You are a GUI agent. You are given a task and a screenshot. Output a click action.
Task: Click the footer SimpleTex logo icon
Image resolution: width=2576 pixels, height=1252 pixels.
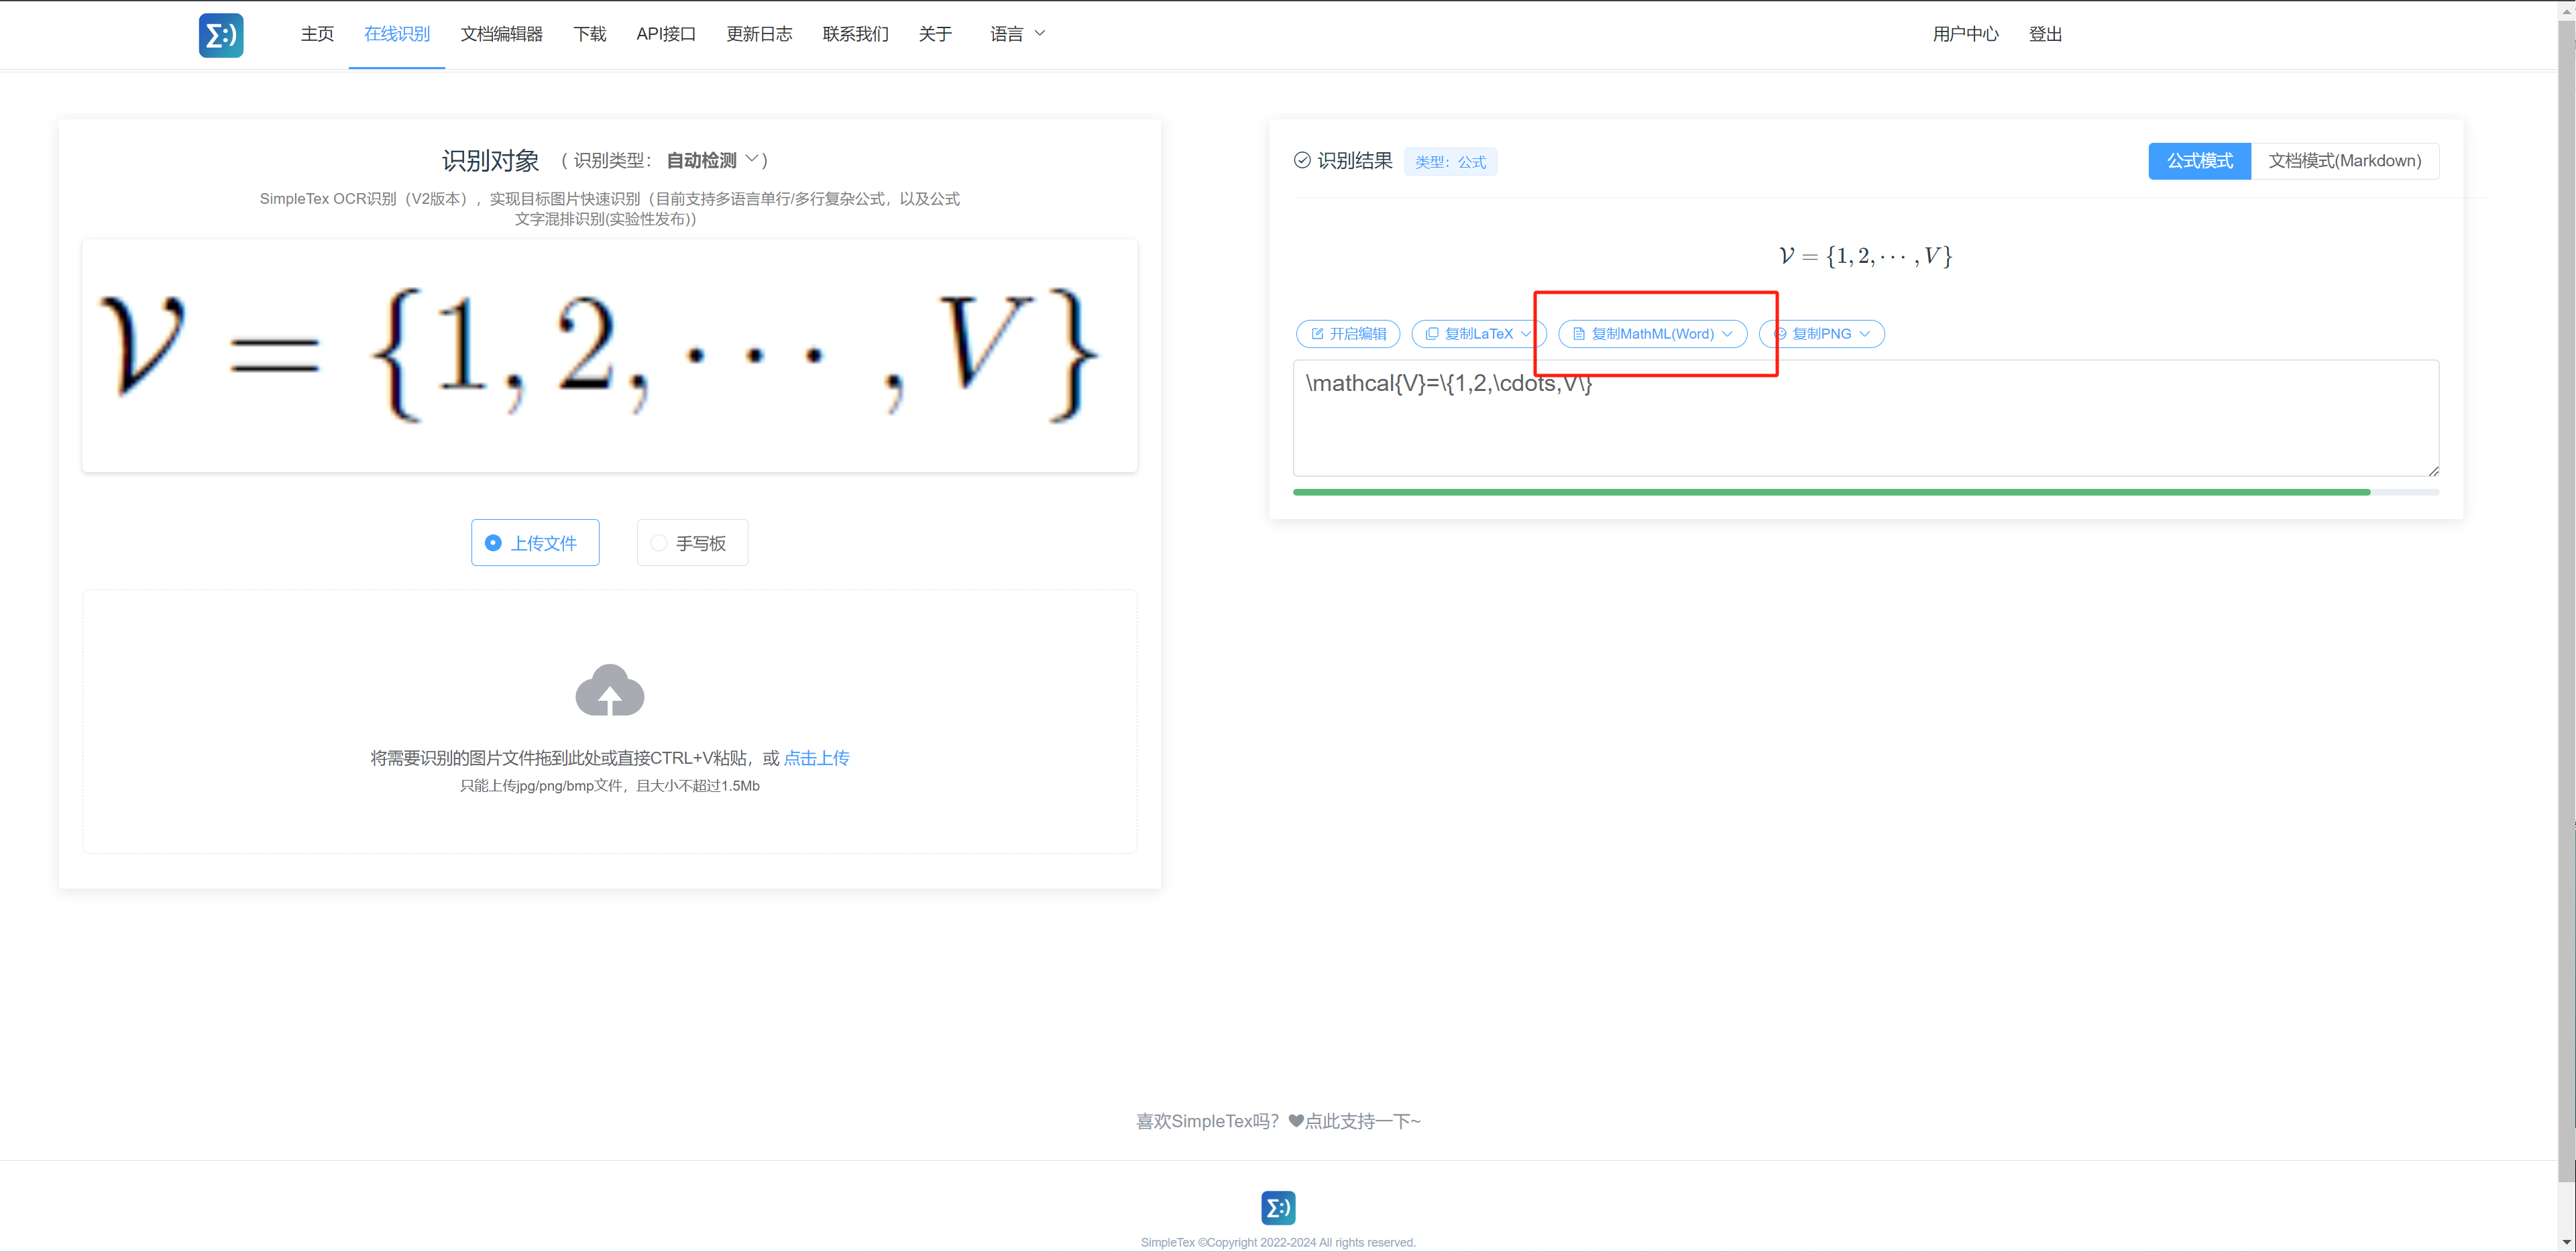[x=1278, y=1208]
